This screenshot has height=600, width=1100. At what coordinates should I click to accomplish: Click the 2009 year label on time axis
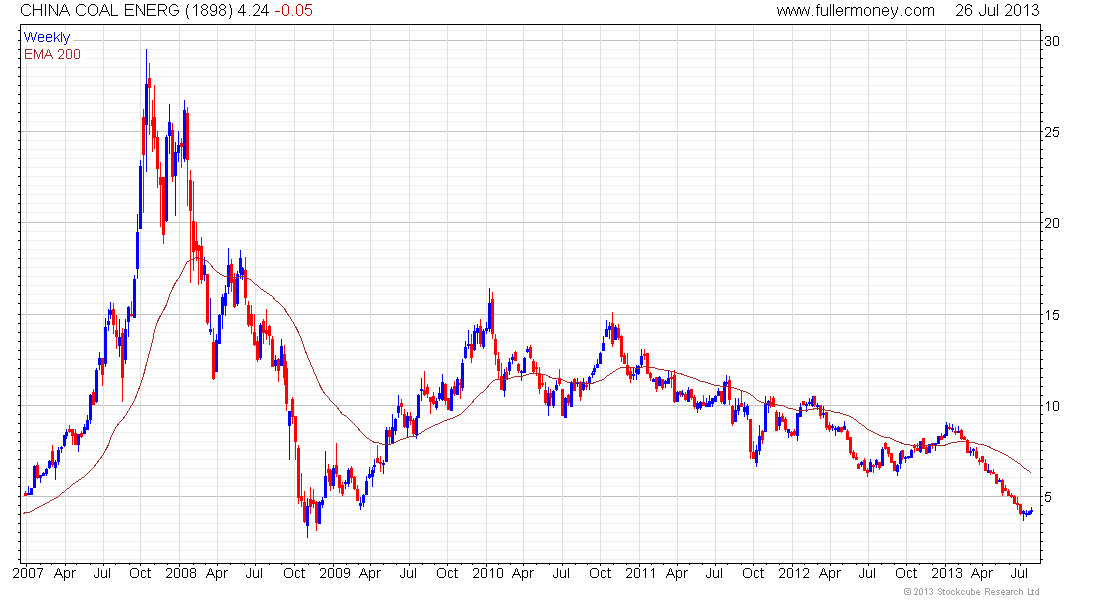pos(335,573)
